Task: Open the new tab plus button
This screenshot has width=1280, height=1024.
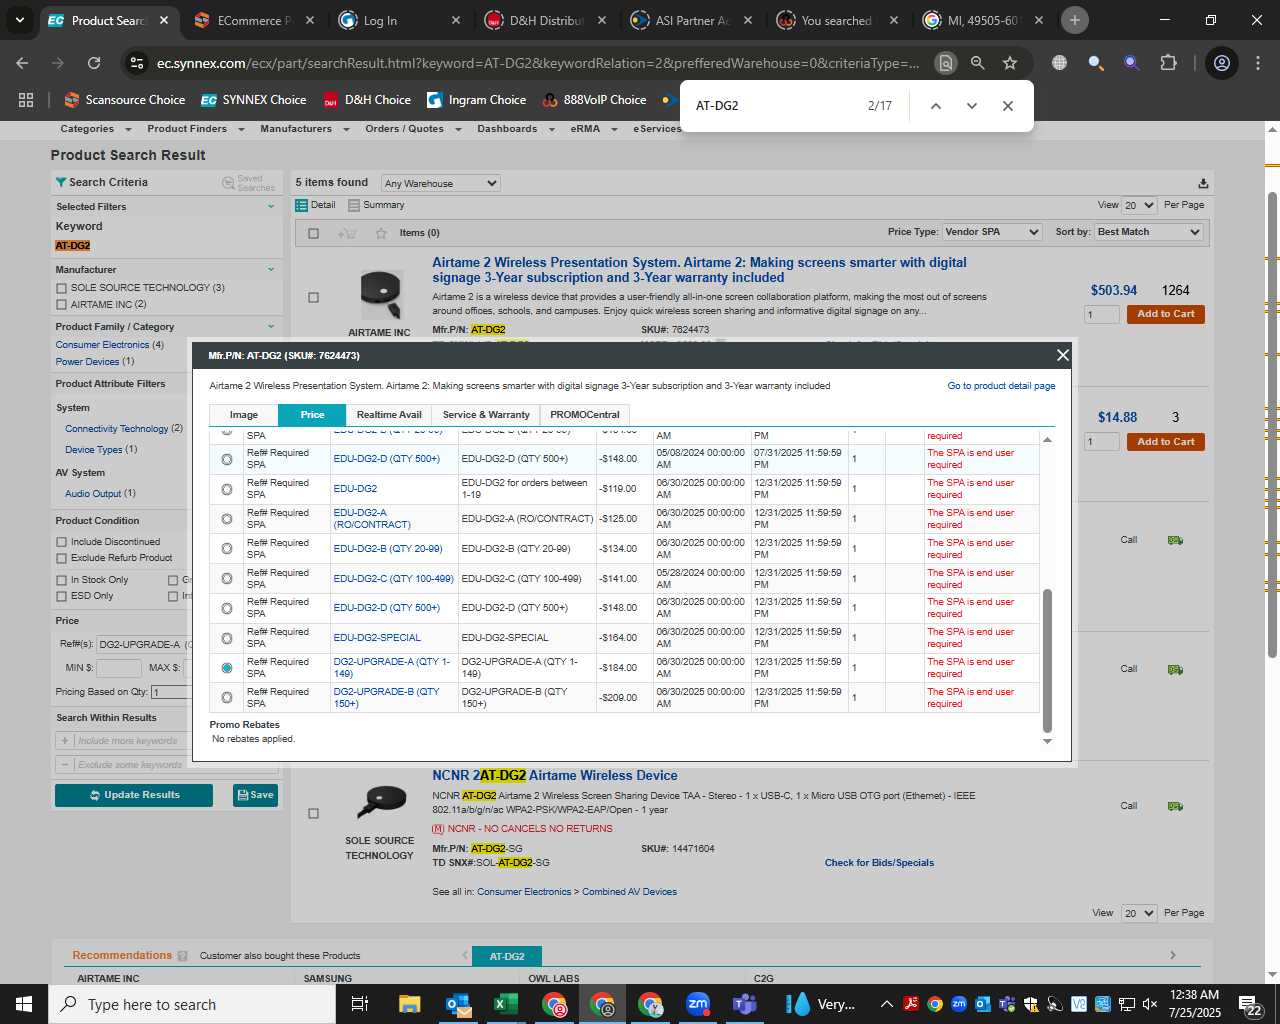Action: tap(1074, 20)
